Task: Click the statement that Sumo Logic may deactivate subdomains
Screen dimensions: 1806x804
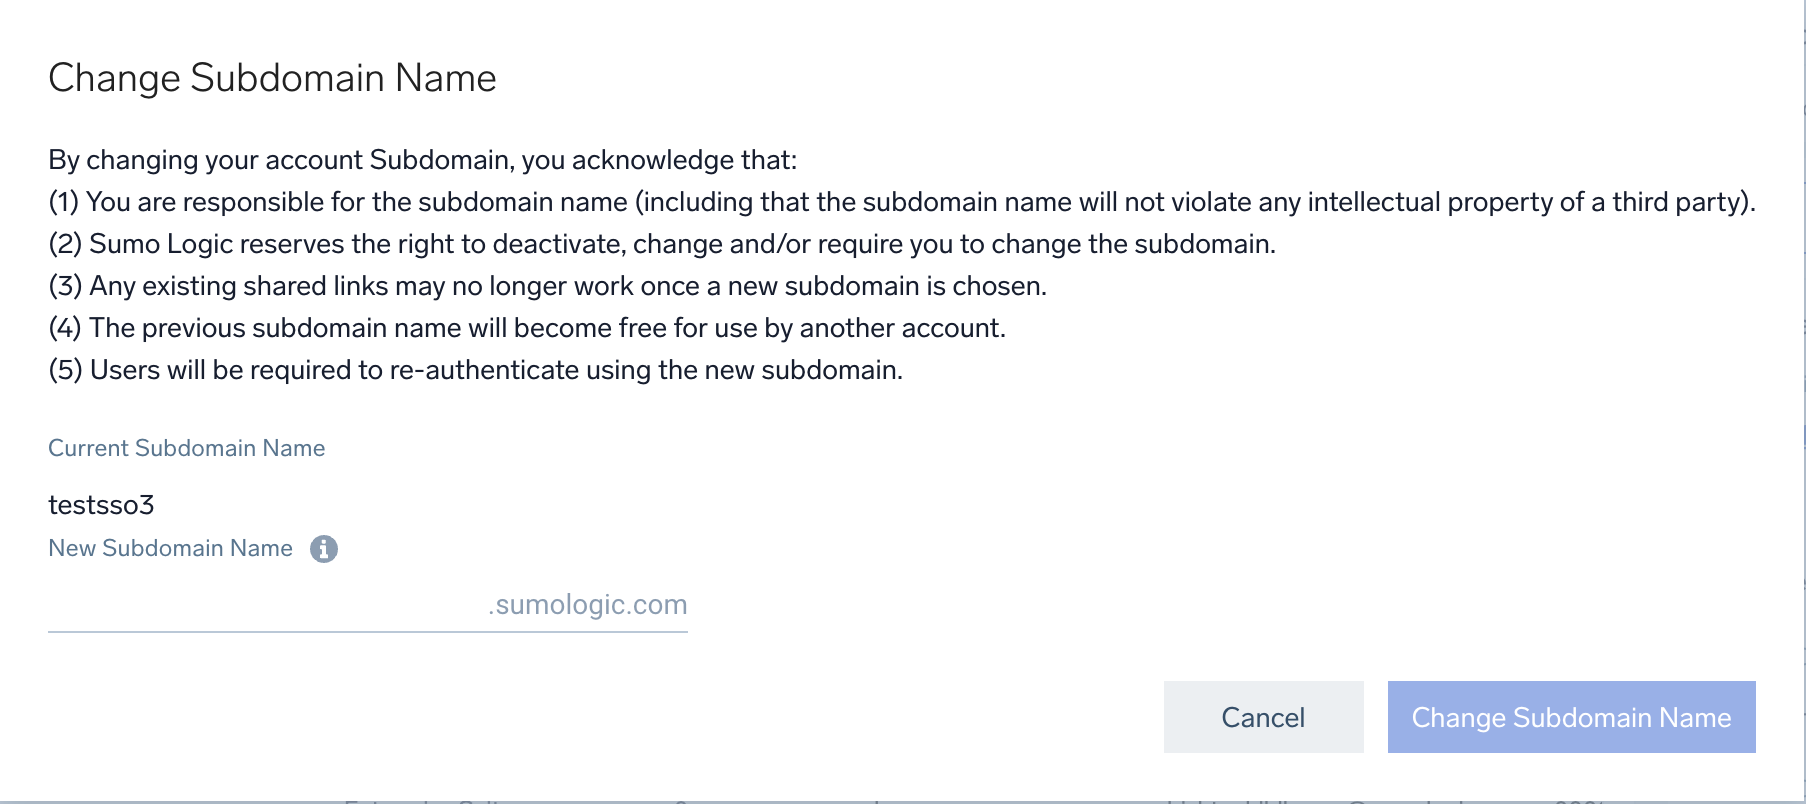Action: click(x=663, y=244)
